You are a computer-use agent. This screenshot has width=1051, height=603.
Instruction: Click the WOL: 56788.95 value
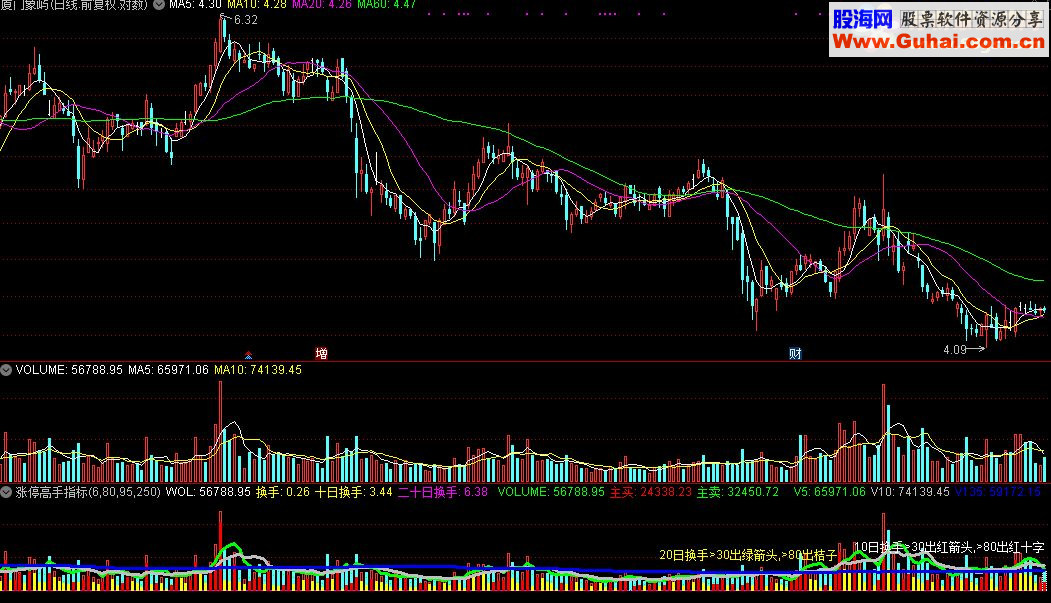[x=208, y=492]
